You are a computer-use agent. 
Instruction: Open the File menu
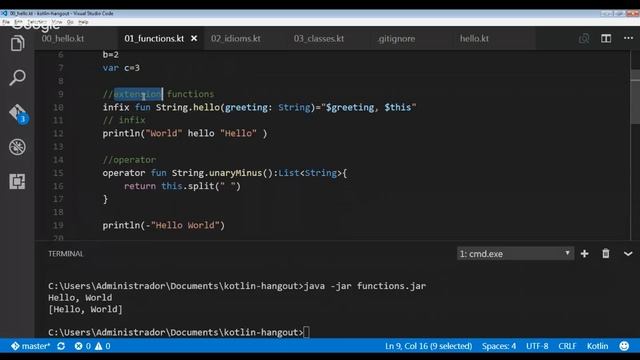pyautogui.click(x=6, y=22)
